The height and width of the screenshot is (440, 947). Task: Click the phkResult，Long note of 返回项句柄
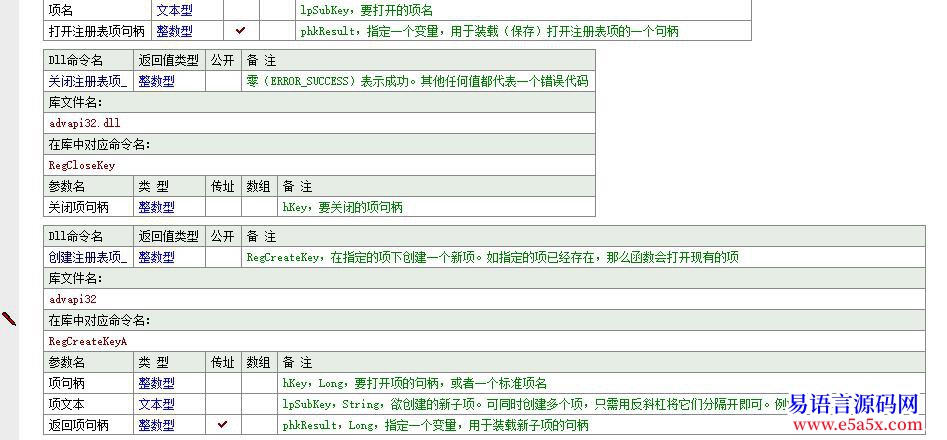[435, 425]
